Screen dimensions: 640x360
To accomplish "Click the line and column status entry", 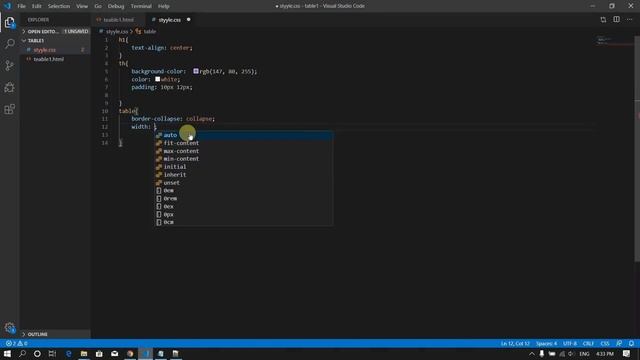I will [515, 344].
